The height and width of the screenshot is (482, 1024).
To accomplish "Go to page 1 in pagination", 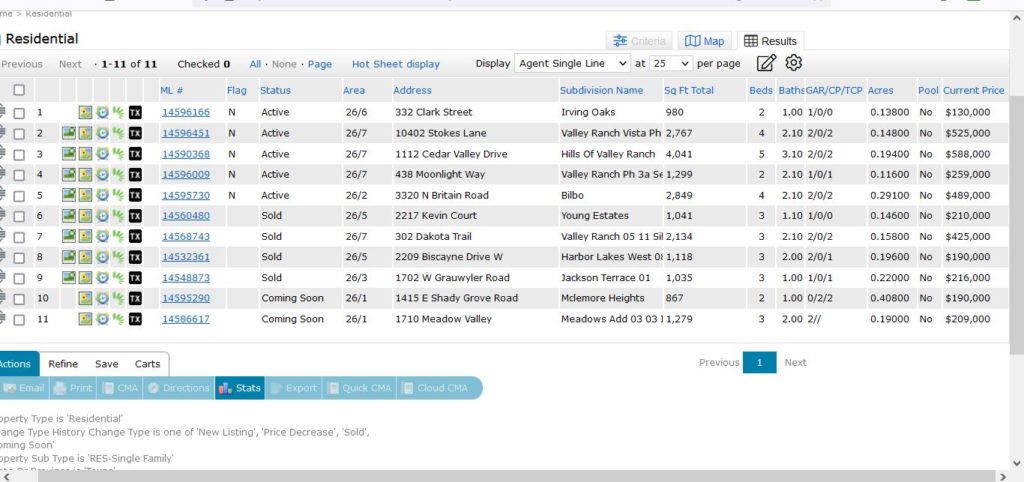I will [760, 362].
